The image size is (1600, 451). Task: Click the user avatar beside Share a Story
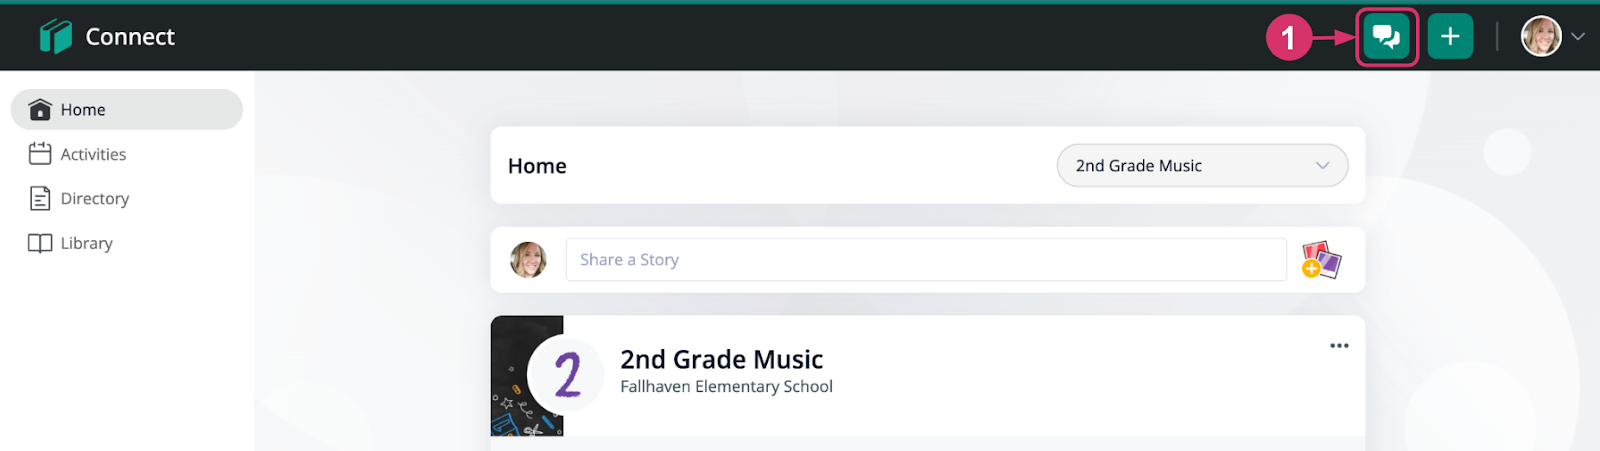click(528, 260)
